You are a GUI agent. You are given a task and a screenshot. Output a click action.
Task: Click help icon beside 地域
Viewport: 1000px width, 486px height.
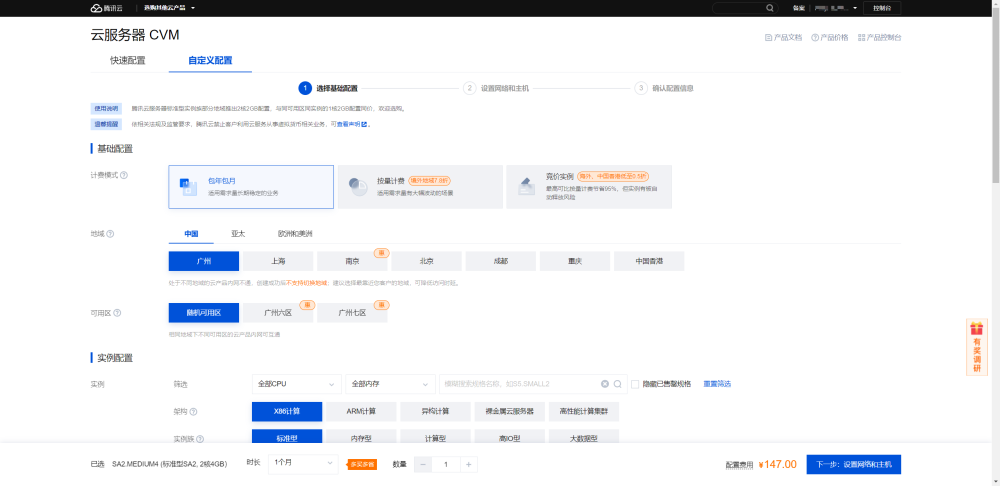(x=110, y=234)
